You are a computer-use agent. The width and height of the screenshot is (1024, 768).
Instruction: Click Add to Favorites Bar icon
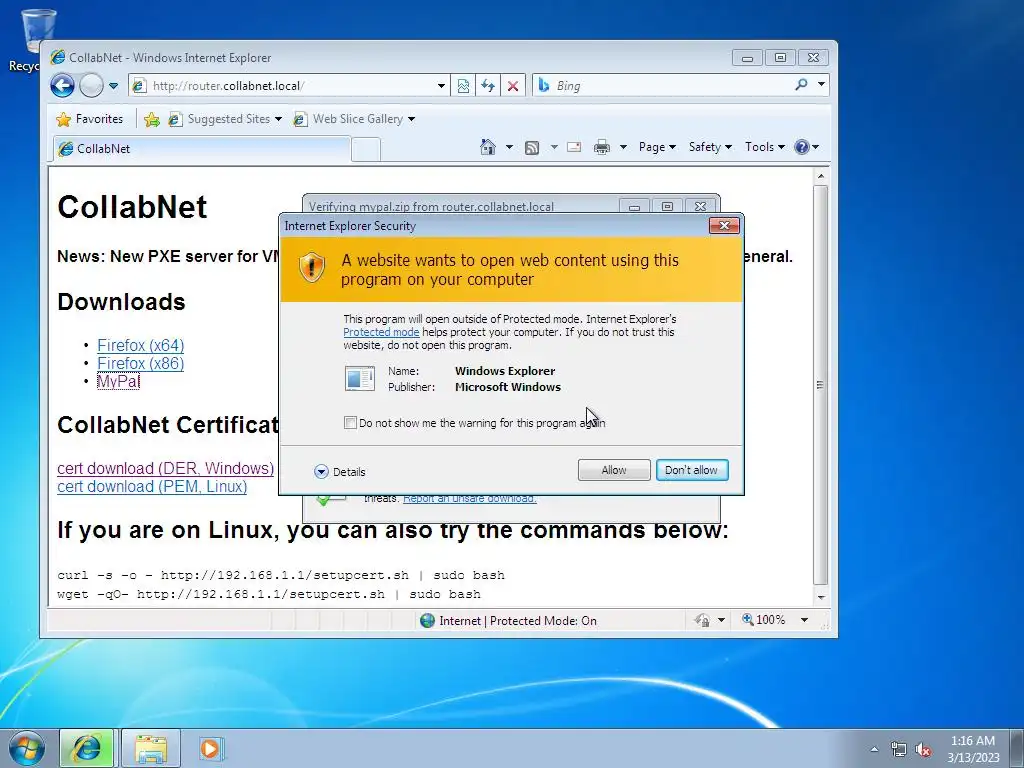point(152,120)
